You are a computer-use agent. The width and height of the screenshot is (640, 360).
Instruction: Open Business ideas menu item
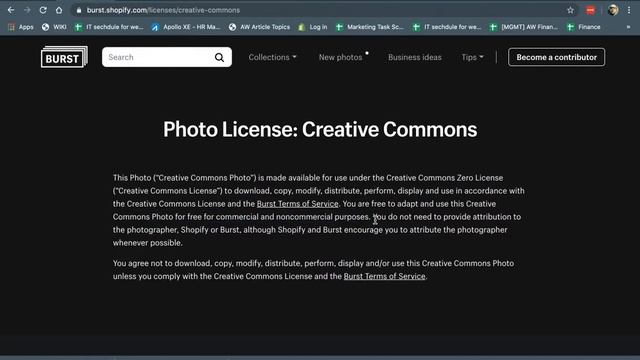pos(415,57)
